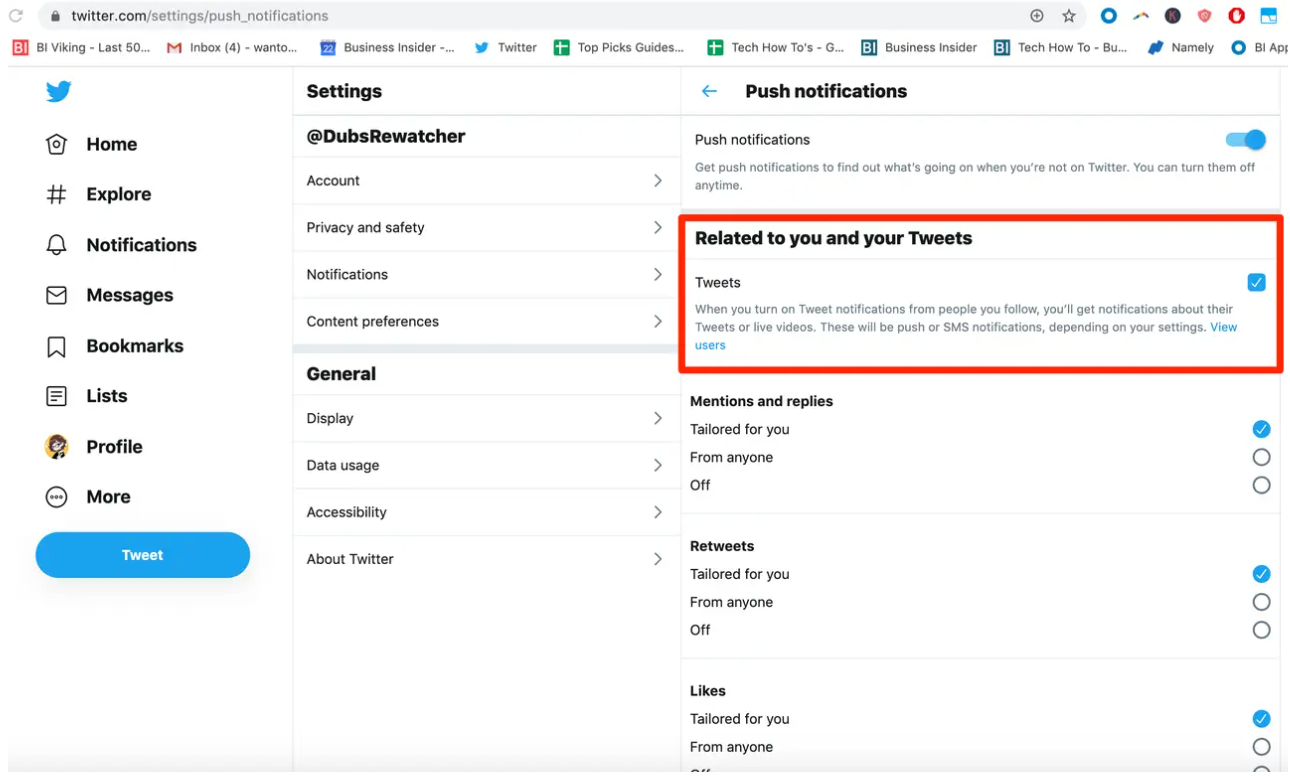Select Off under Mentions and replies
The image size is (1290, 776).
click(1261, 485)
